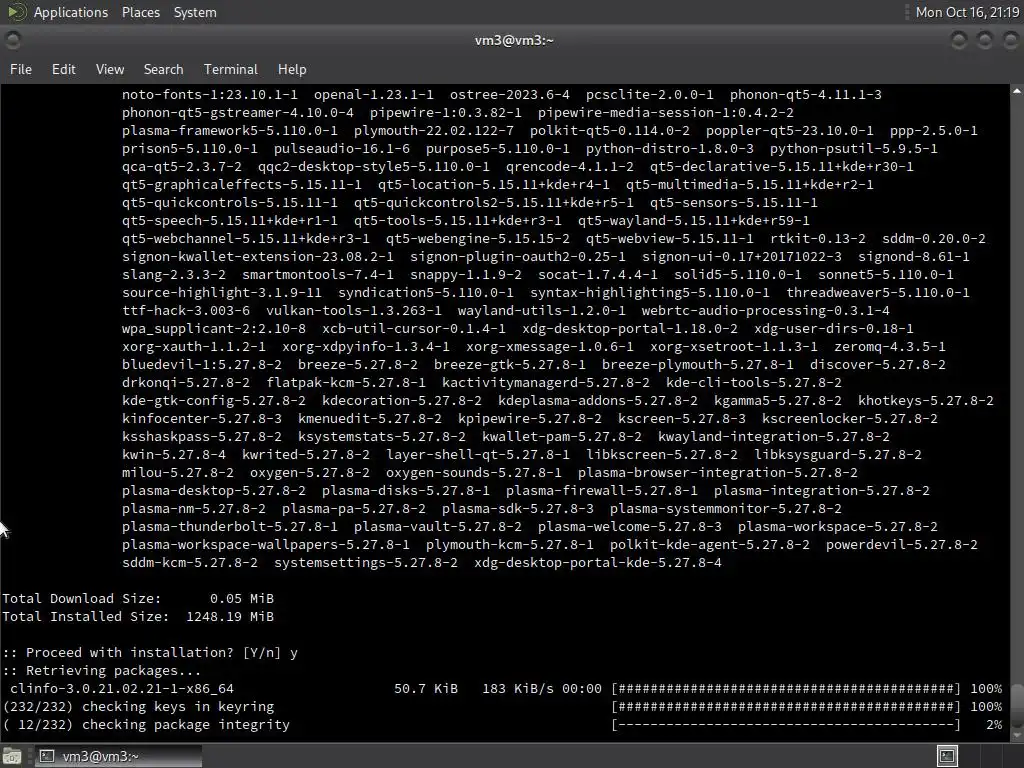Click the package name 'xdg-desktop-portal-kde-5.27.8-4'
Viewport: 1024px width, 768px height.
(x=598, y=563)
